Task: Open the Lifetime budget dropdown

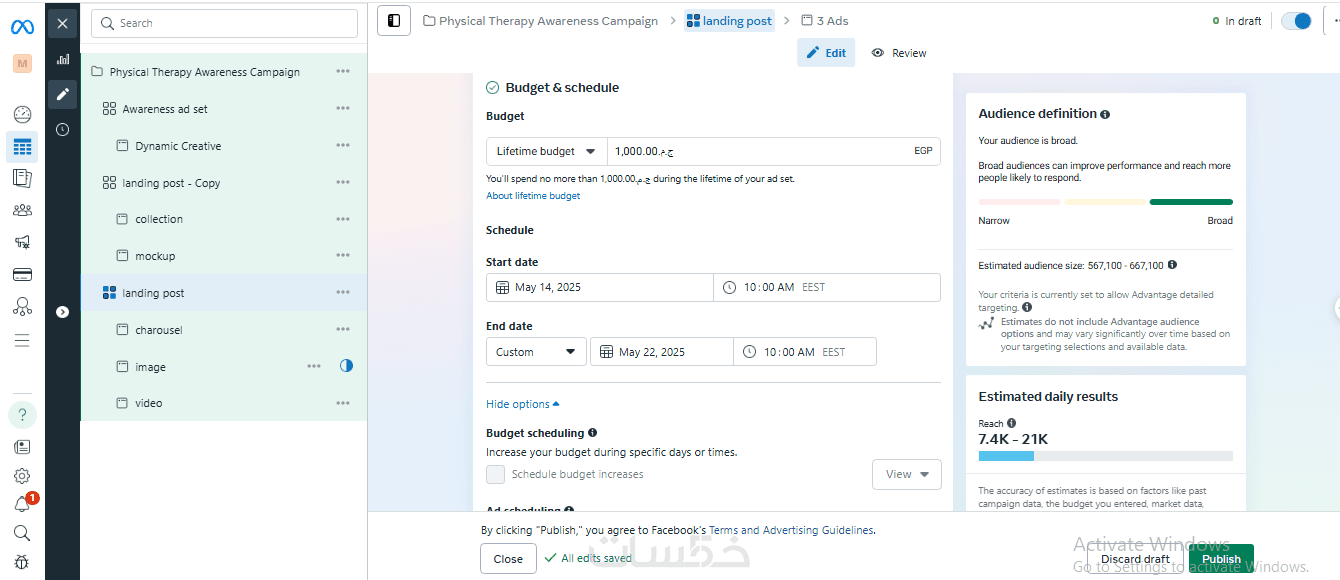Action: tap(546, 151)
